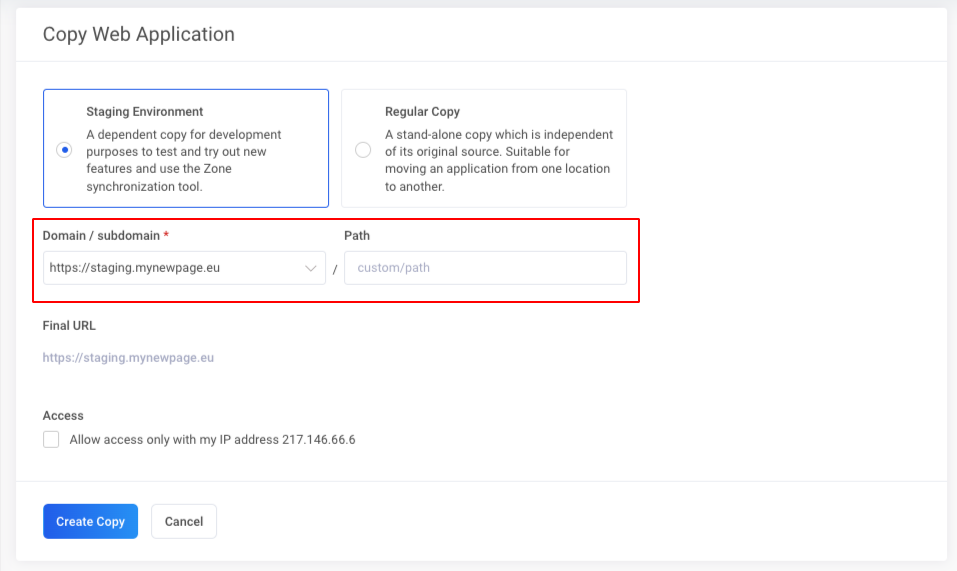The height and width of the screenshot is (571, 957).
Task: Click the Final URL staging.mynewpage.eu text
Action: pyautogui.click(x=128, y=357)
